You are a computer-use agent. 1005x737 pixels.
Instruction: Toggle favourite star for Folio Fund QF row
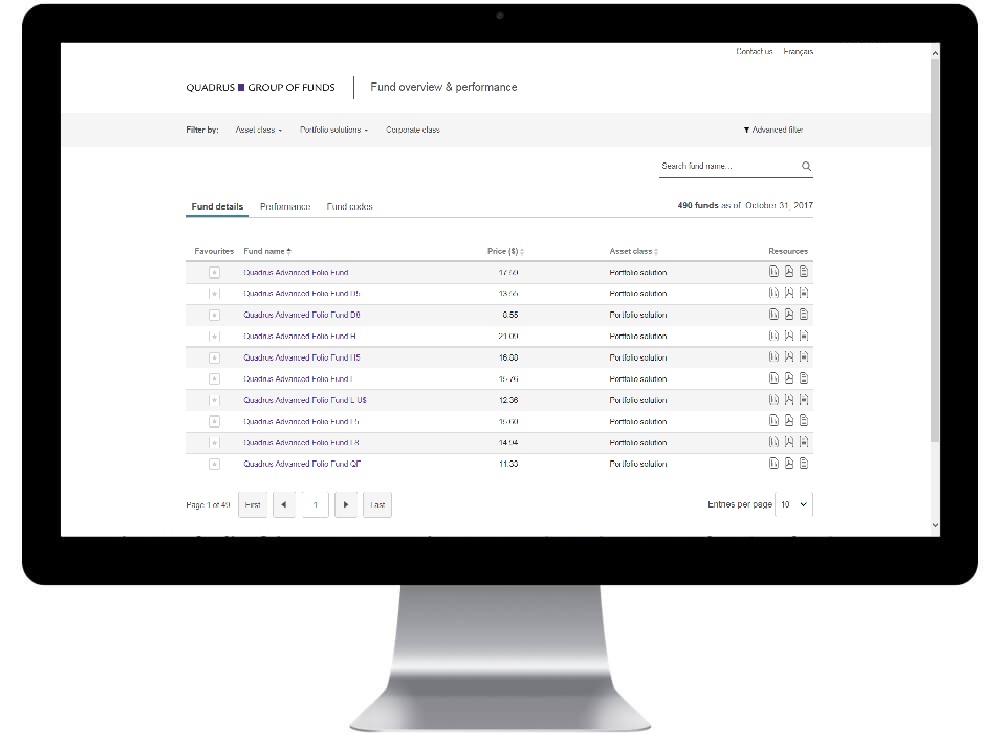[x=214, y=464]
